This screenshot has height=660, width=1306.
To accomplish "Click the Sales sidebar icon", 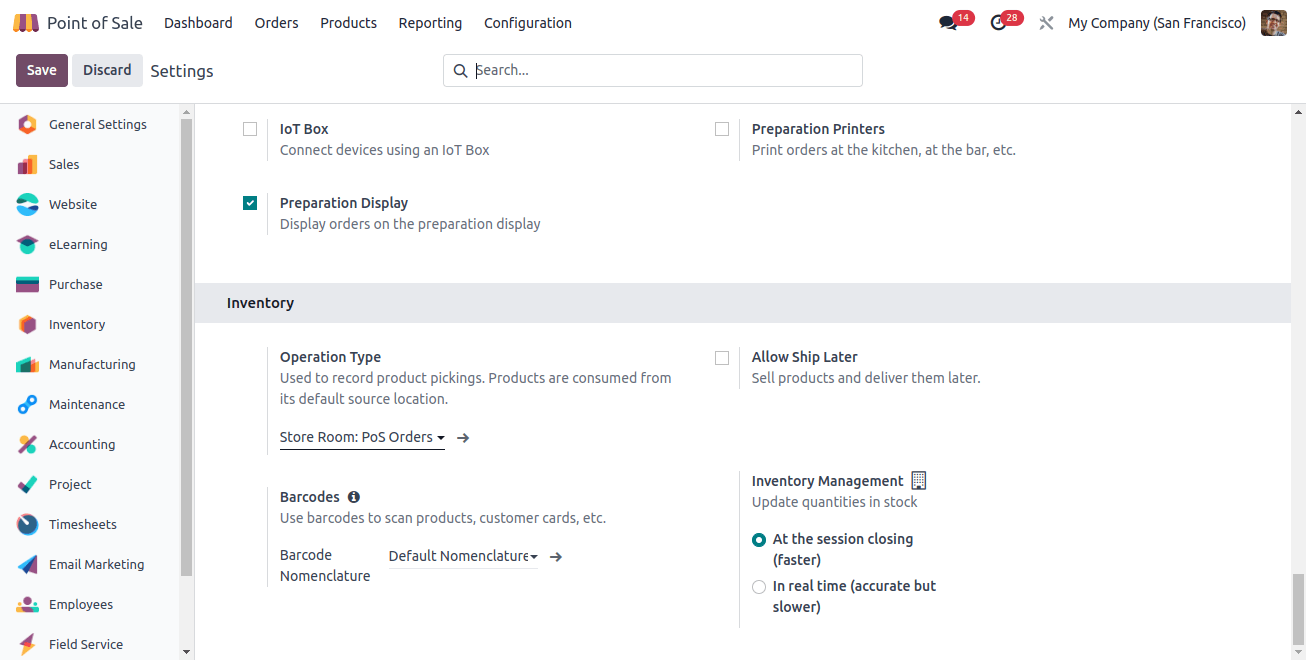I will (x=28, y=165).
